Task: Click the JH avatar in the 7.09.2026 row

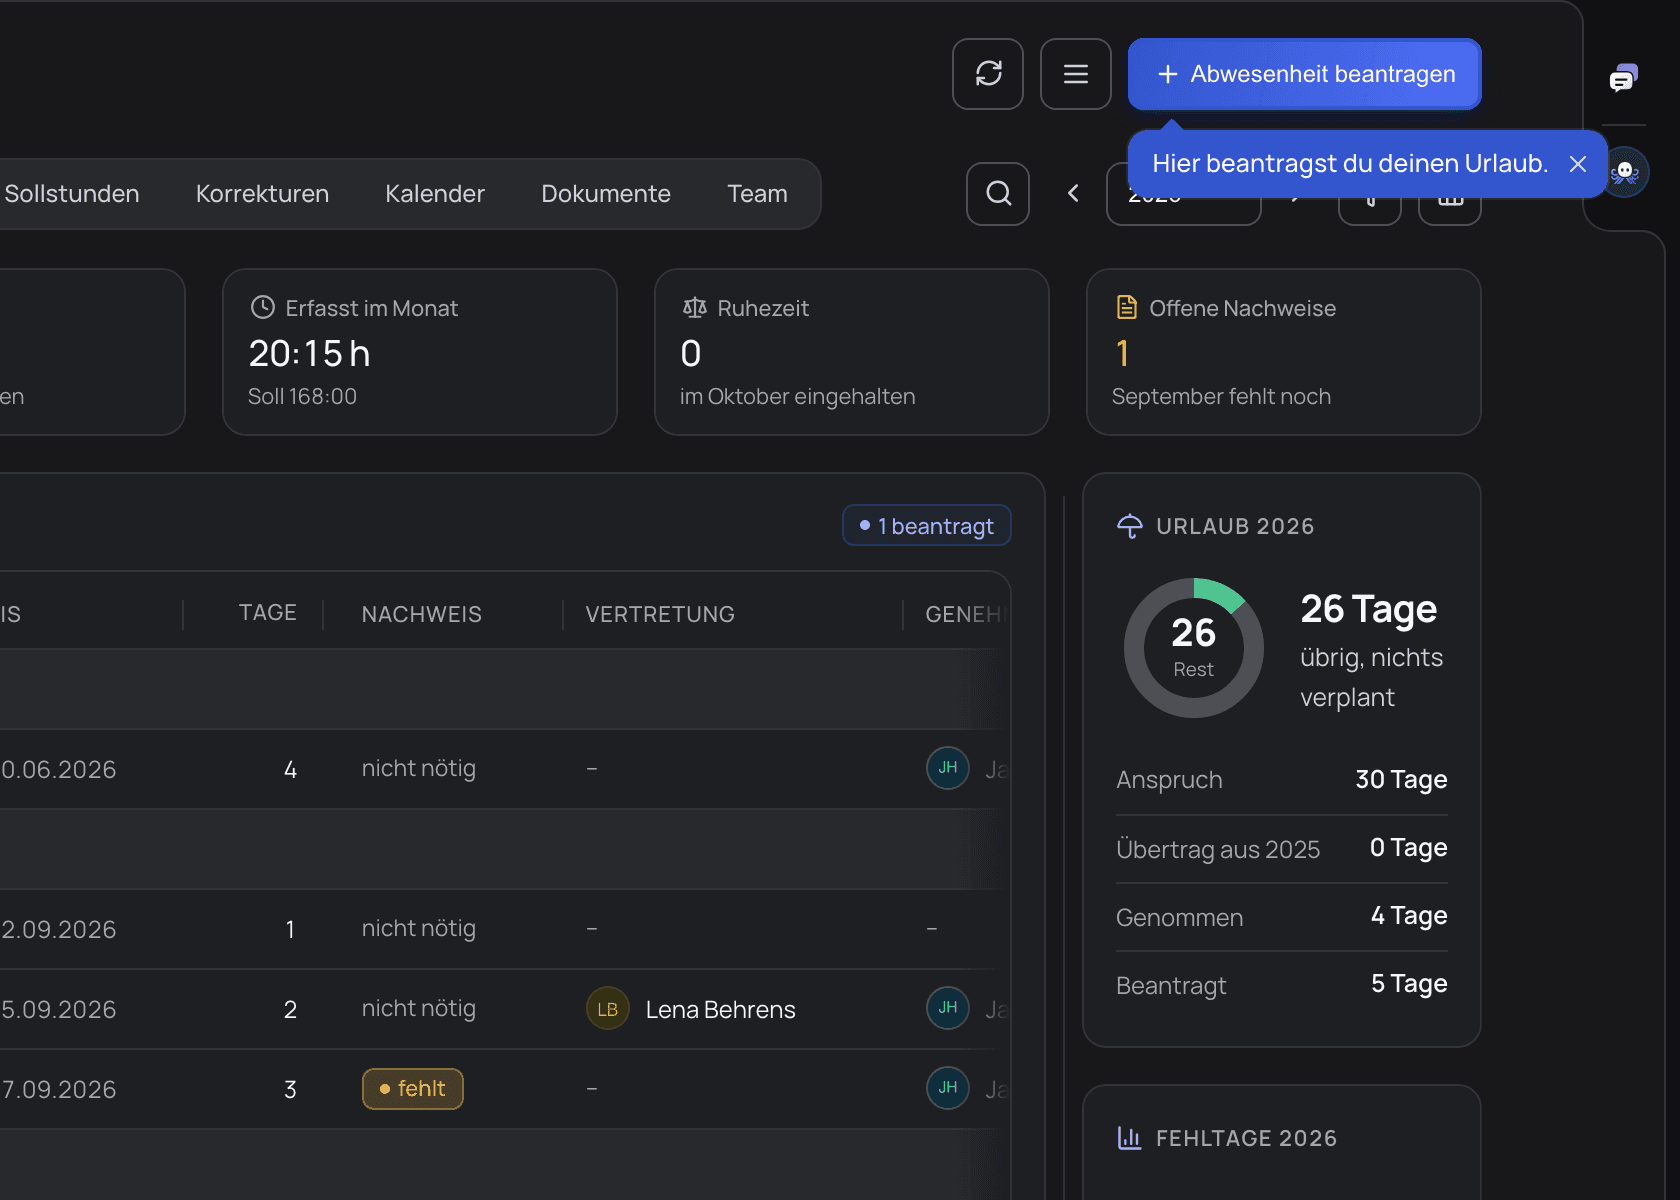Action: click(x=948, y=1088)
